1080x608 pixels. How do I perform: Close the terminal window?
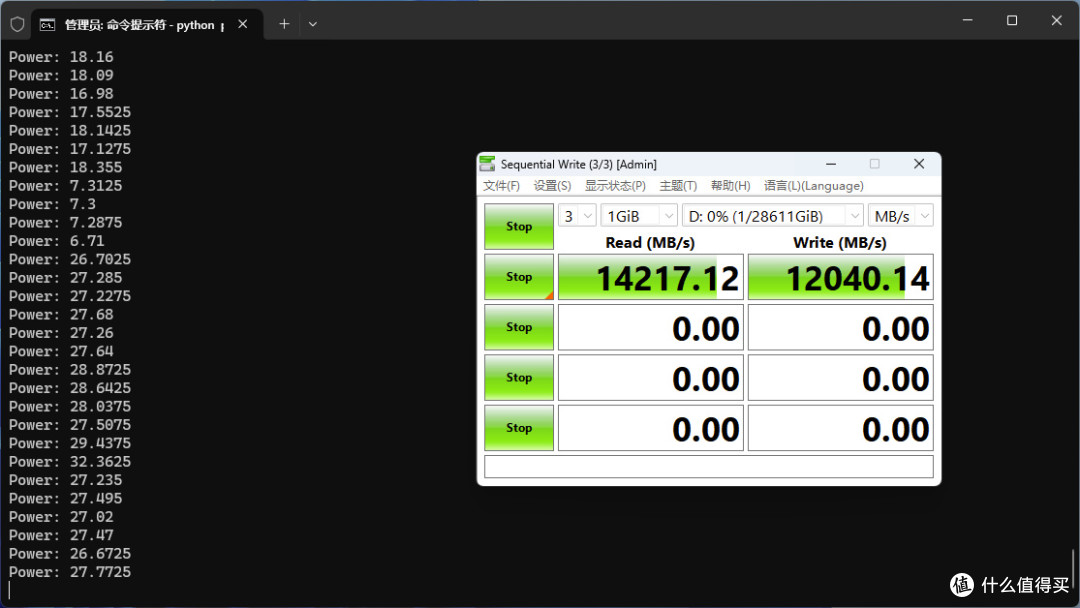[1057, 21]
